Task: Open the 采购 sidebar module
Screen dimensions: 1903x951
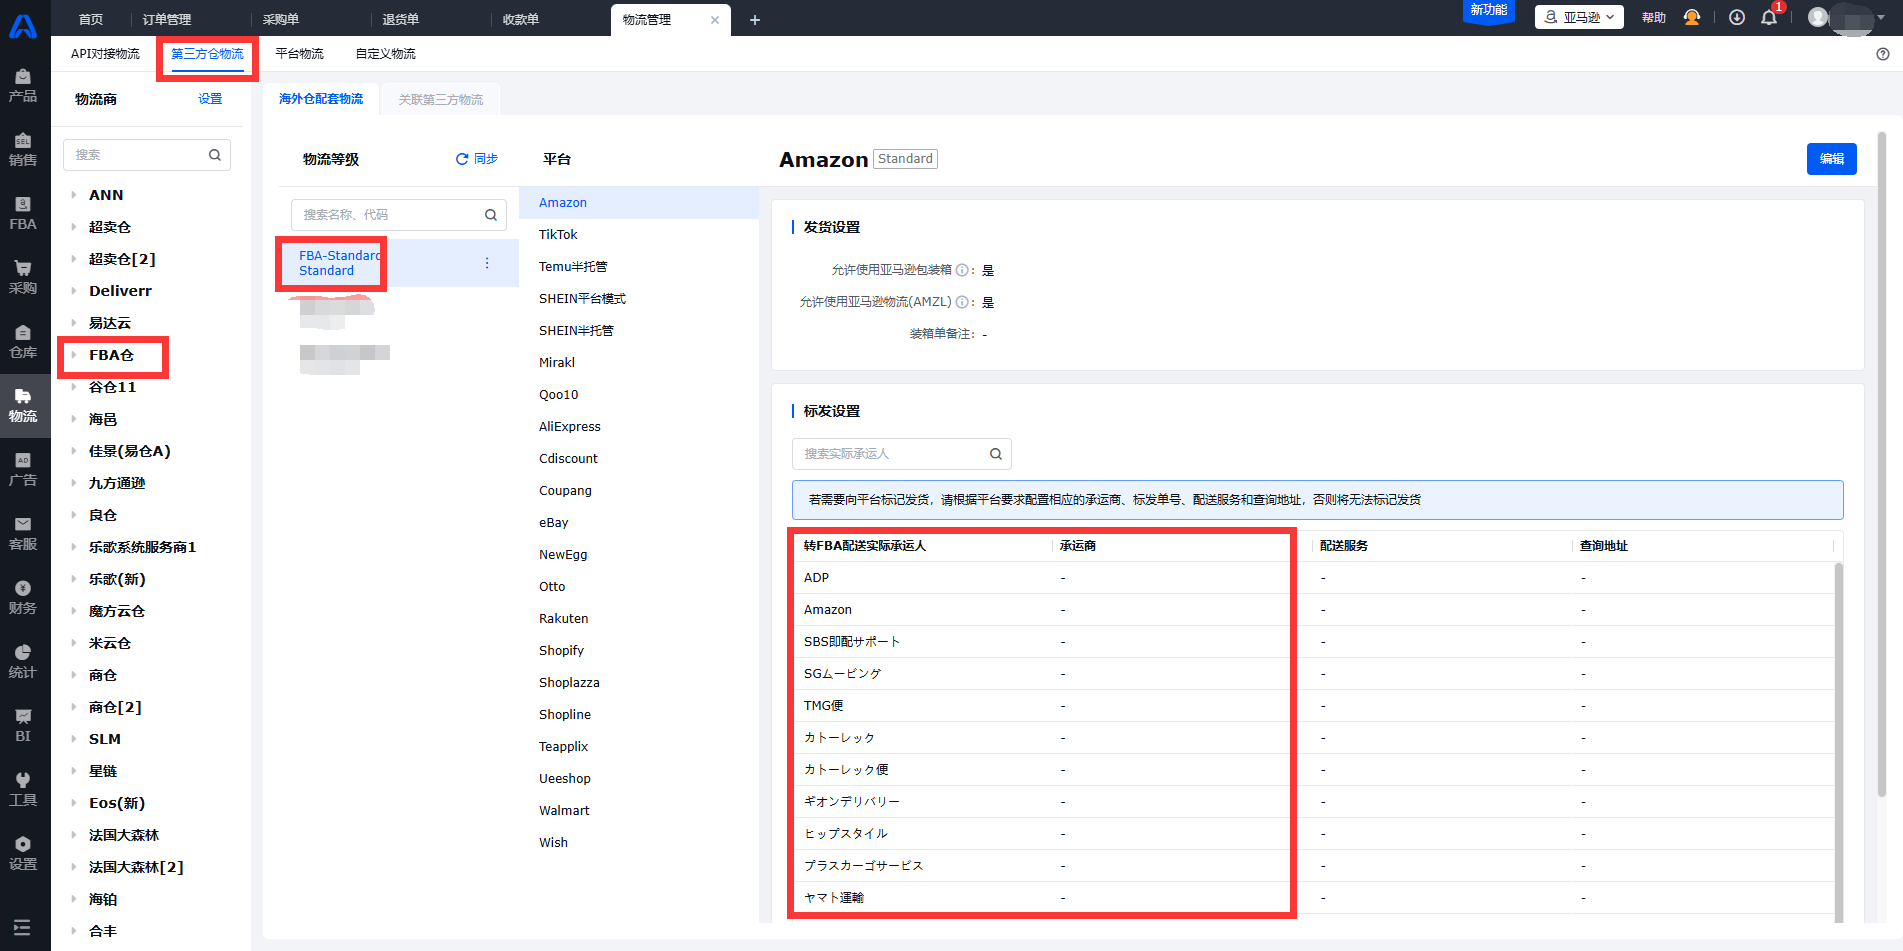Action: click(23, 278)
